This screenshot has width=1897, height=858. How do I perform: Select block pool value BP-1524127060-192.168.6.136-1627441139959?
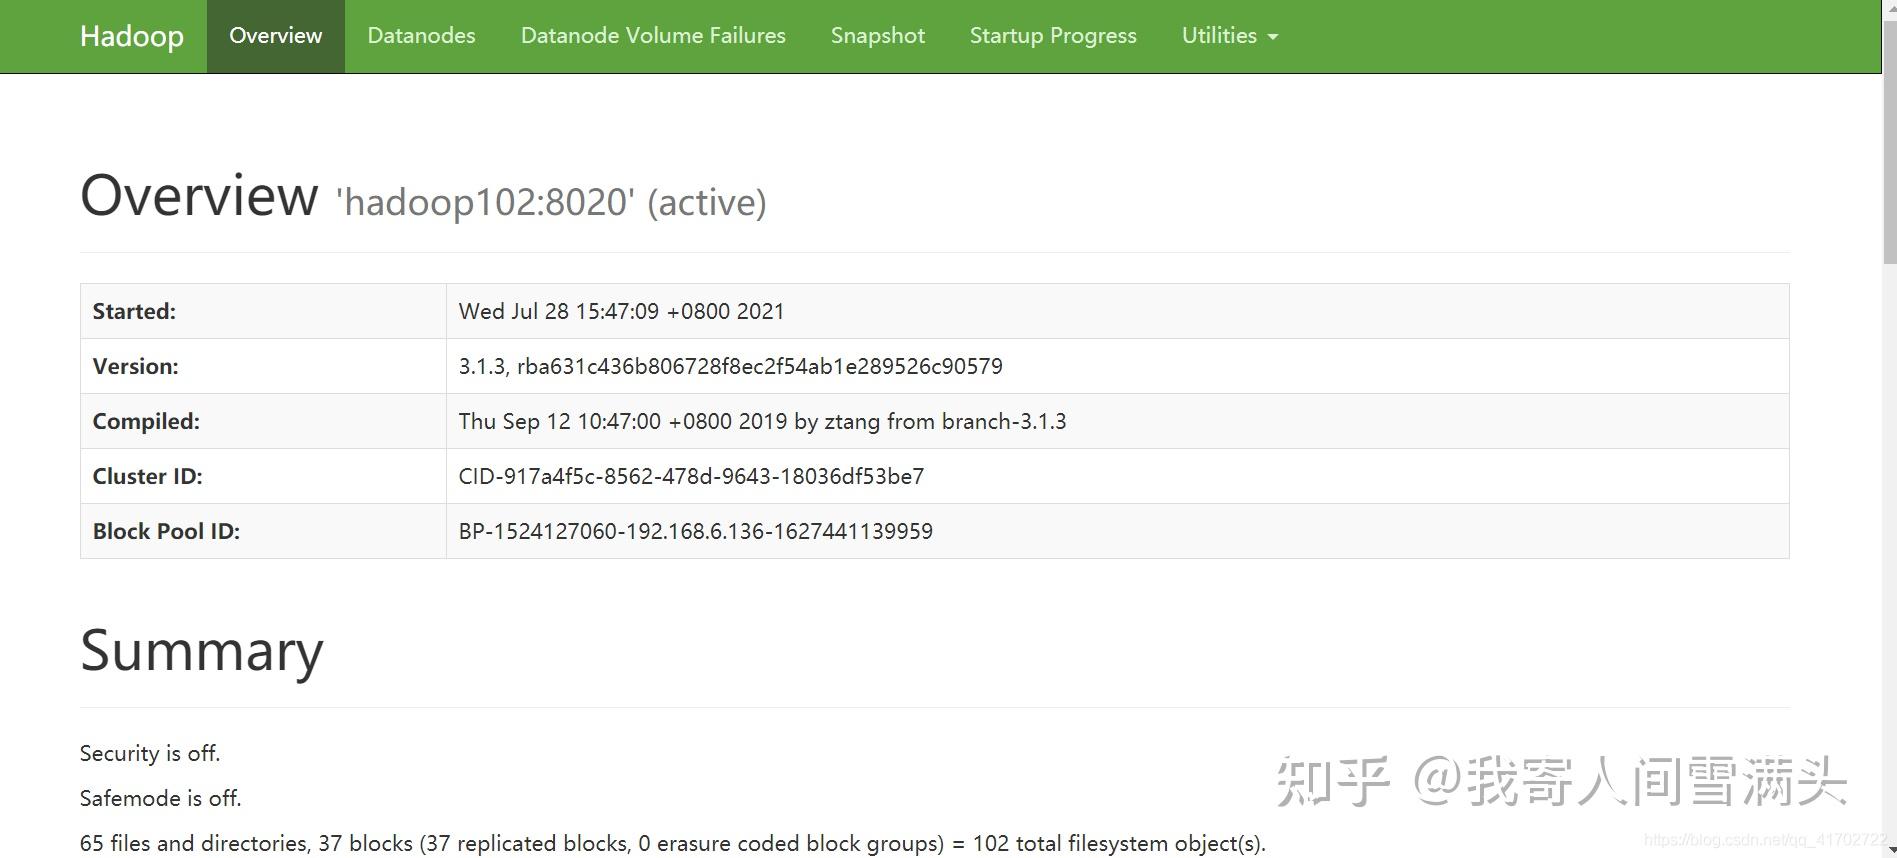click(x=695, y=531)
